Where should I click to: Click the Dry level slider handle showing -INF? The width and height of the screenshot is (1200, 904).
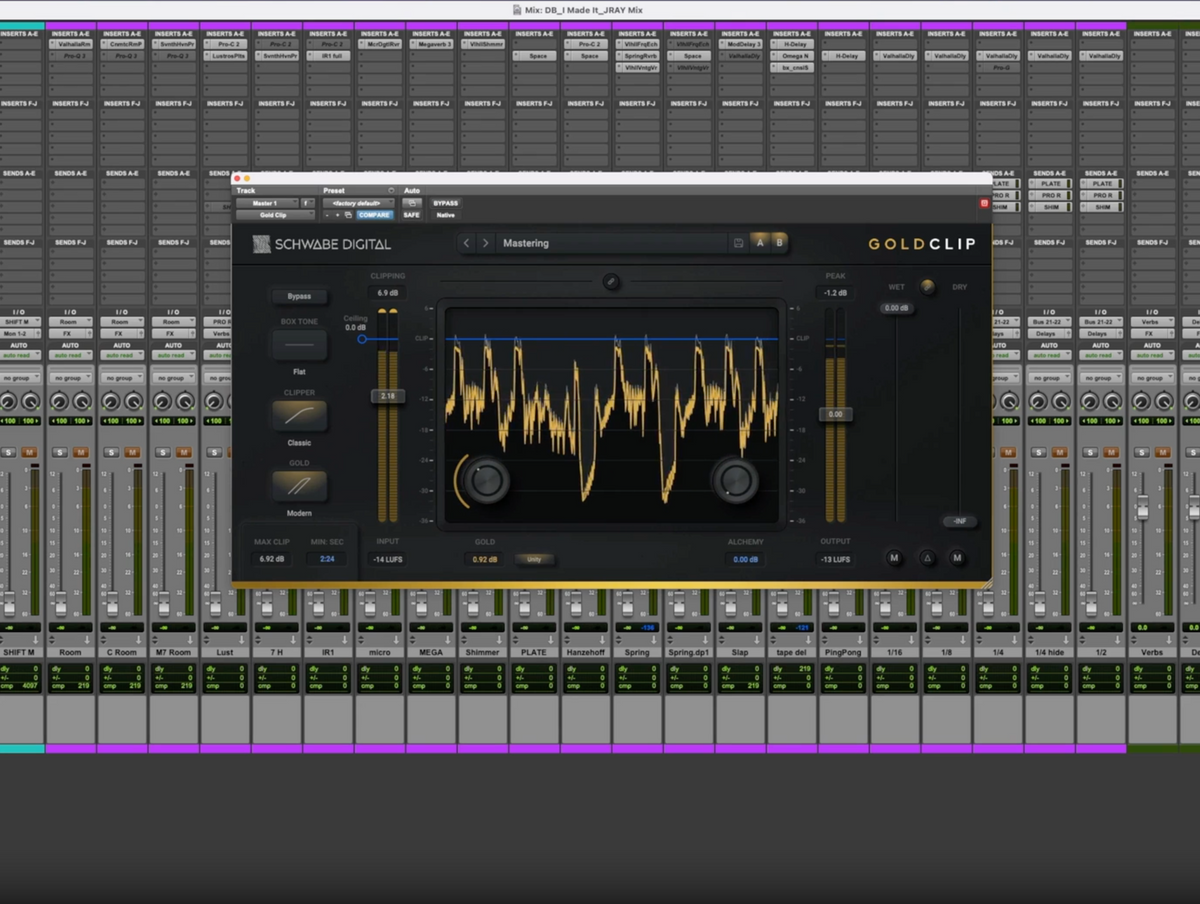[x=959, y=522]
